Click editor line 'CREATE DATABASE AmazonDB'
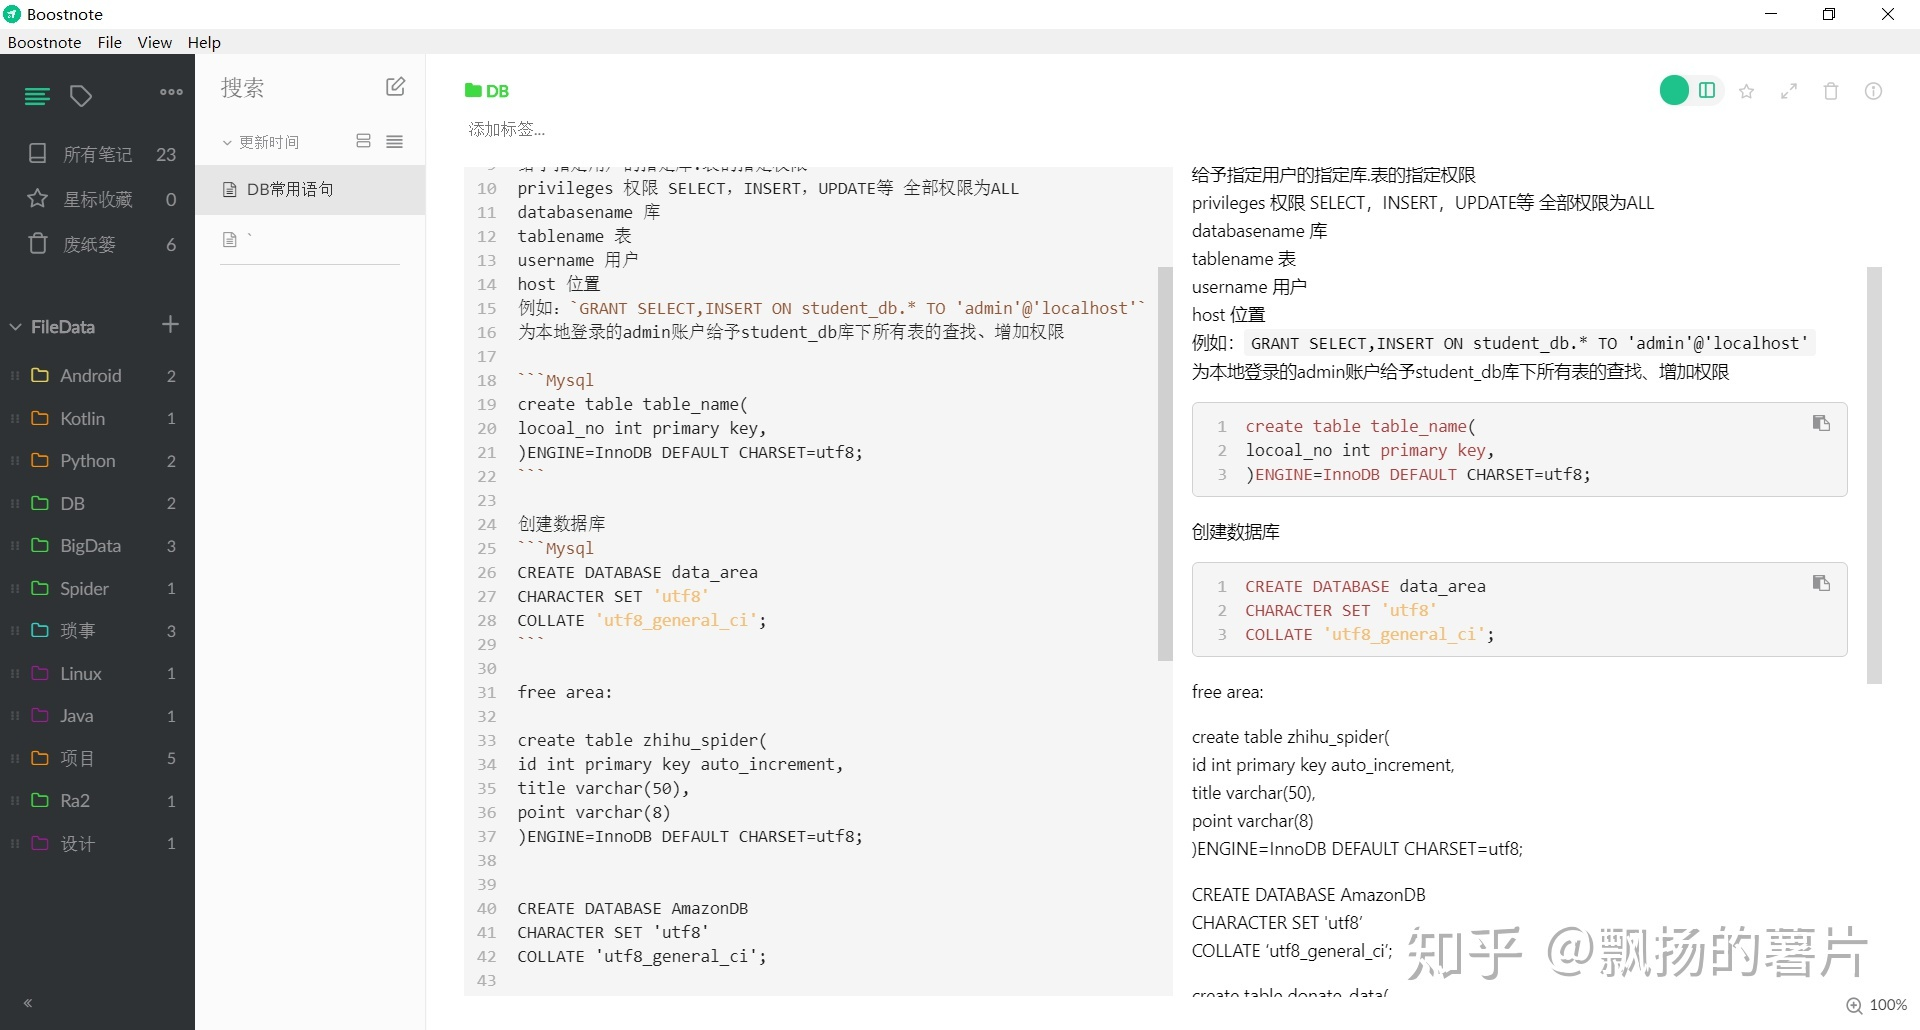This screenshot has width=1920, height=1030. point(632,908)
